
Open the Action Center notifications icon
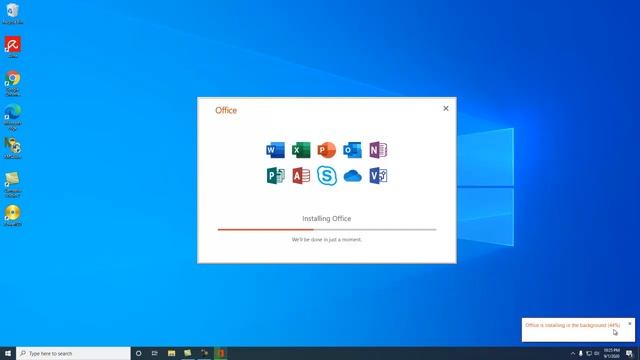[x=629, y=353]
